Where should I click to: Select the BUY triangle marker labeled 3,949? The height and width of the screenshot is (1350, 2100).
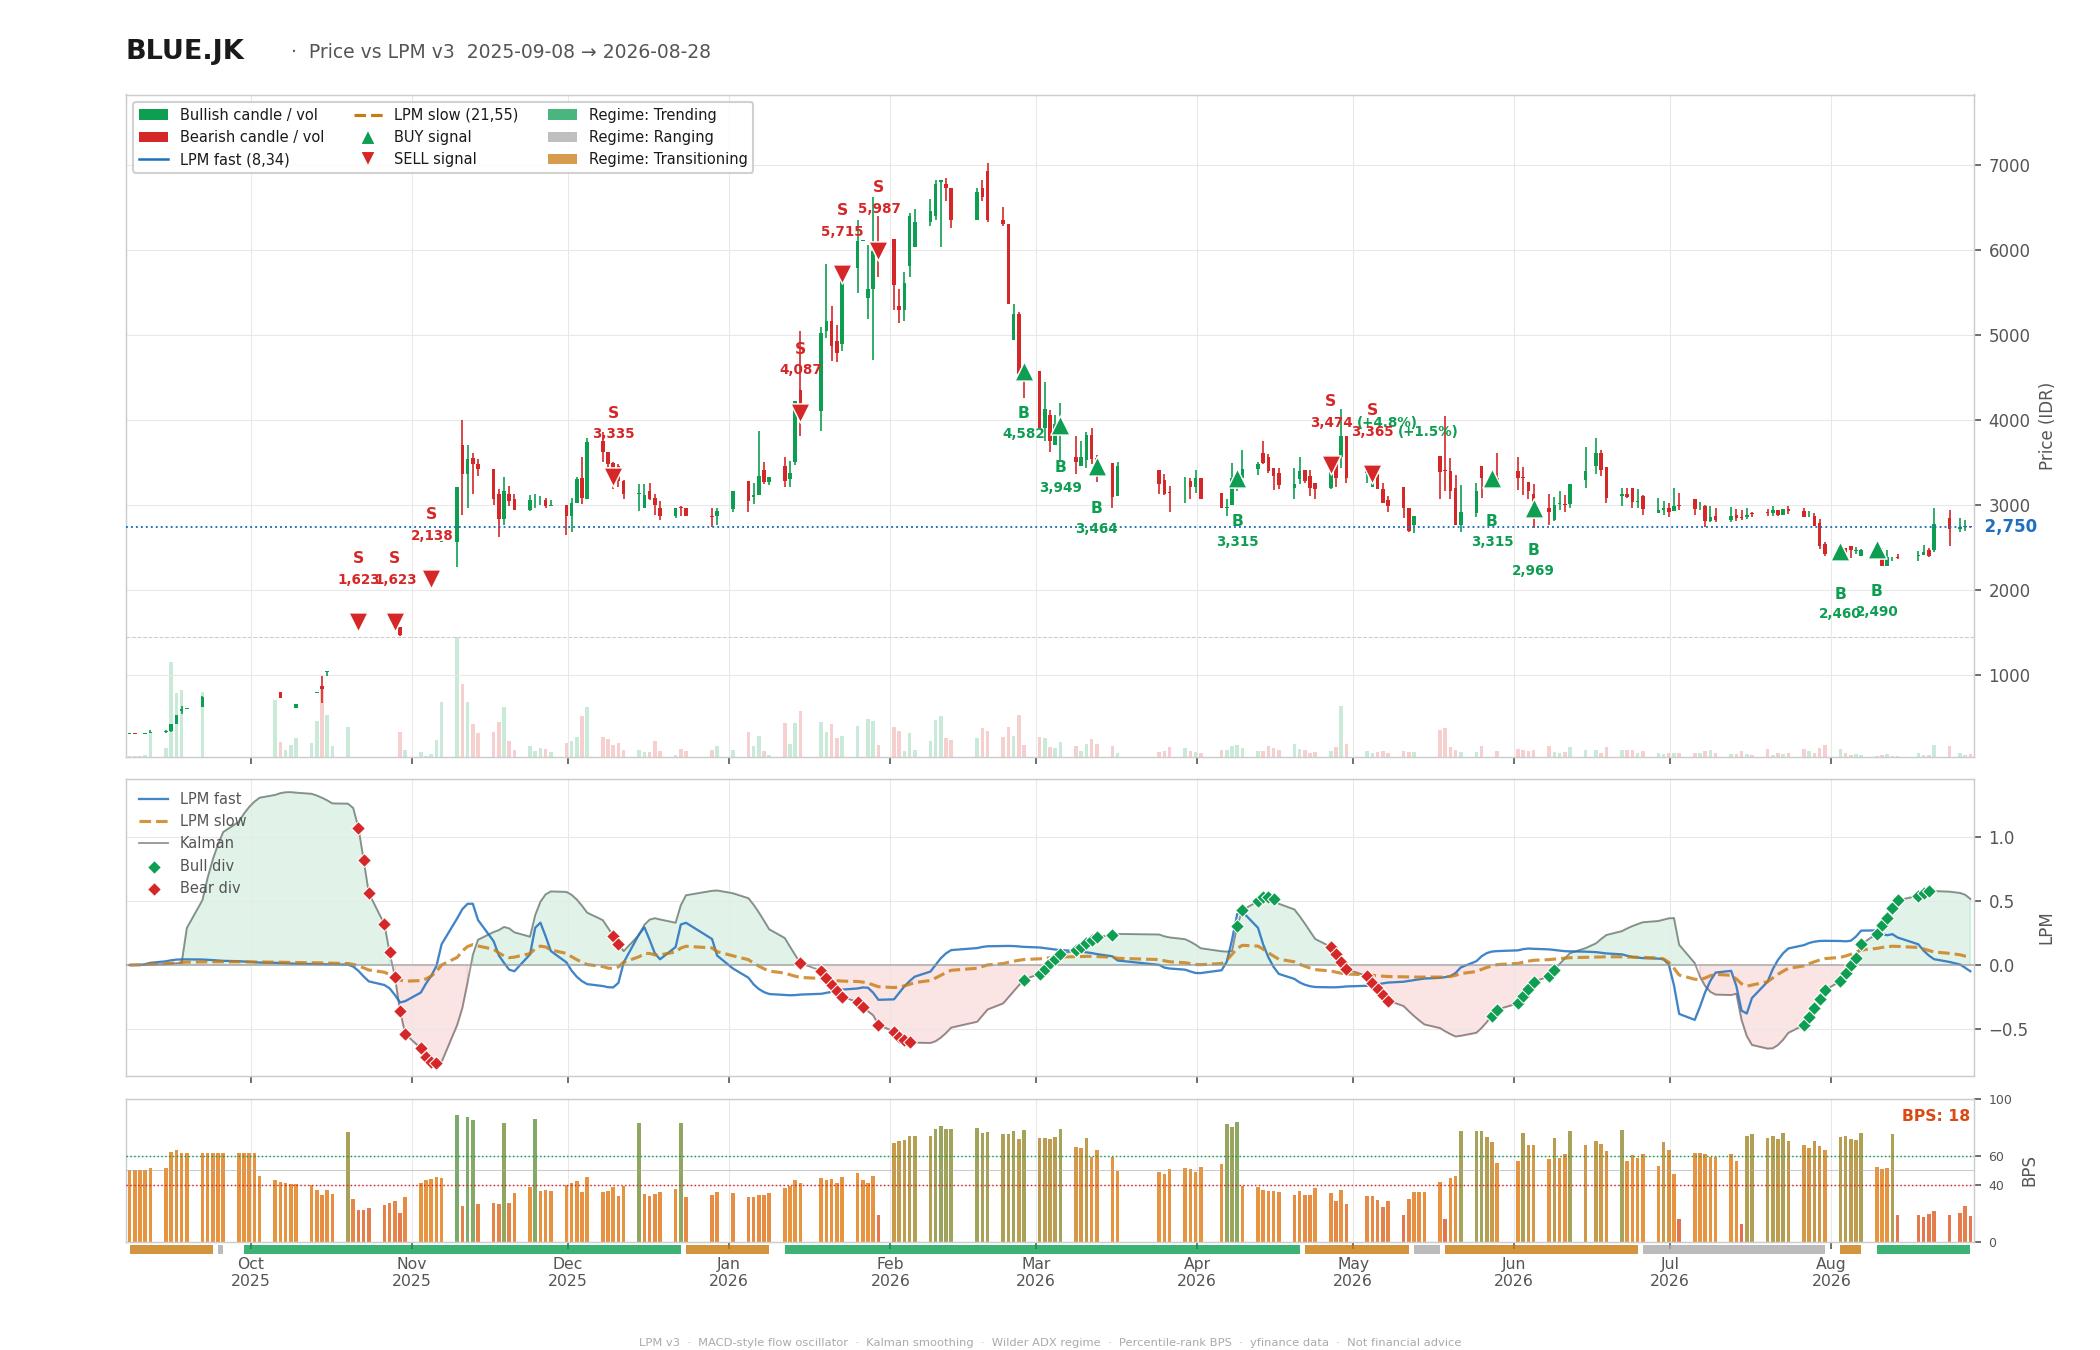coord(1060,426)
